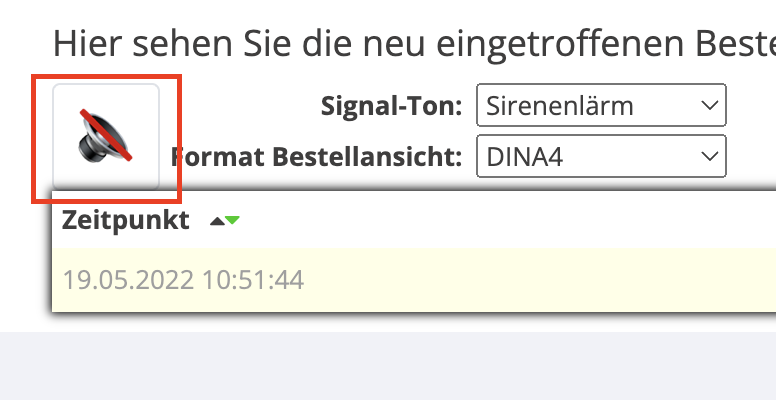Click the chevron in the Sirenenlärm box
This screenshot has height=400, width=776.
pyautogui.click(x=710, y=105)
